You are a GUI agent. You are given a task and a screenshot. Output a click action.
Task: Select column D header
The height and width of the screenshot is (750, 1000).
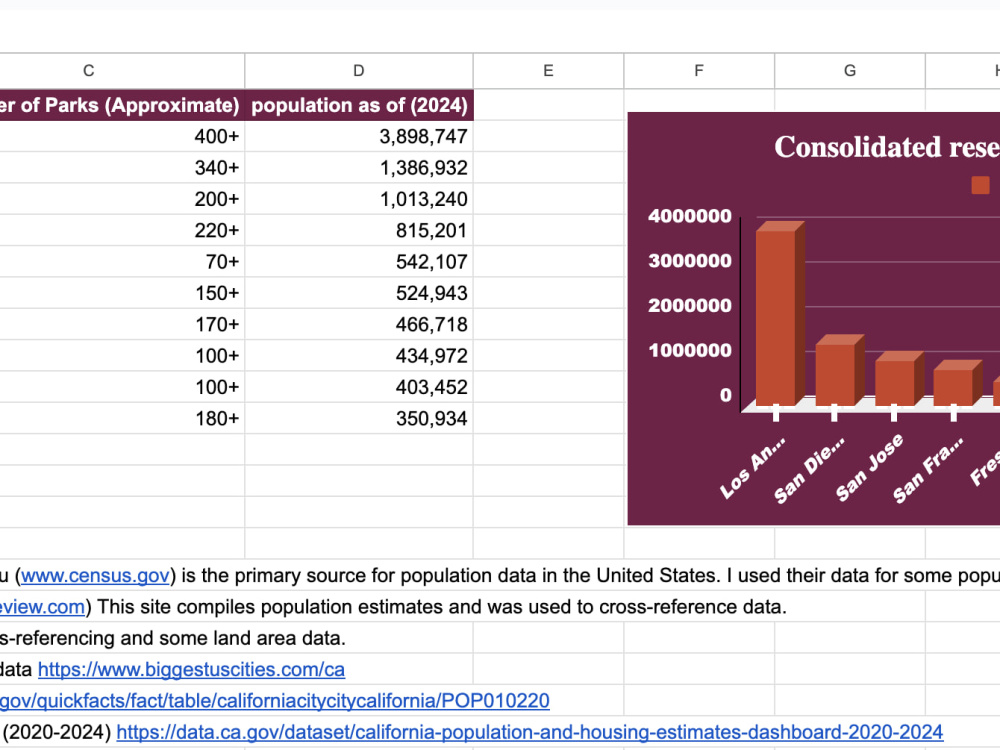tap(359, 71)
